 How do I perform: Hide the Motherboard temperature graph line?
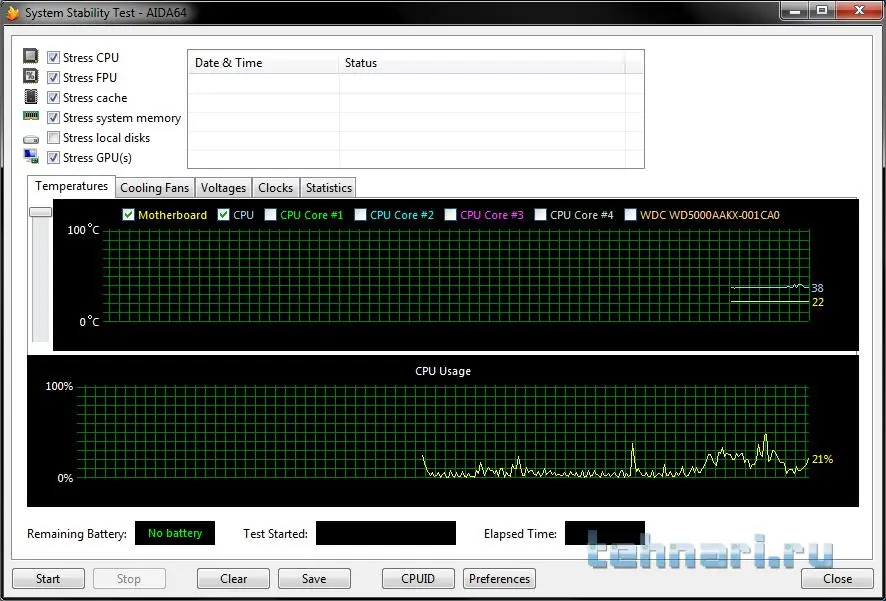click(x=128, y=215)
